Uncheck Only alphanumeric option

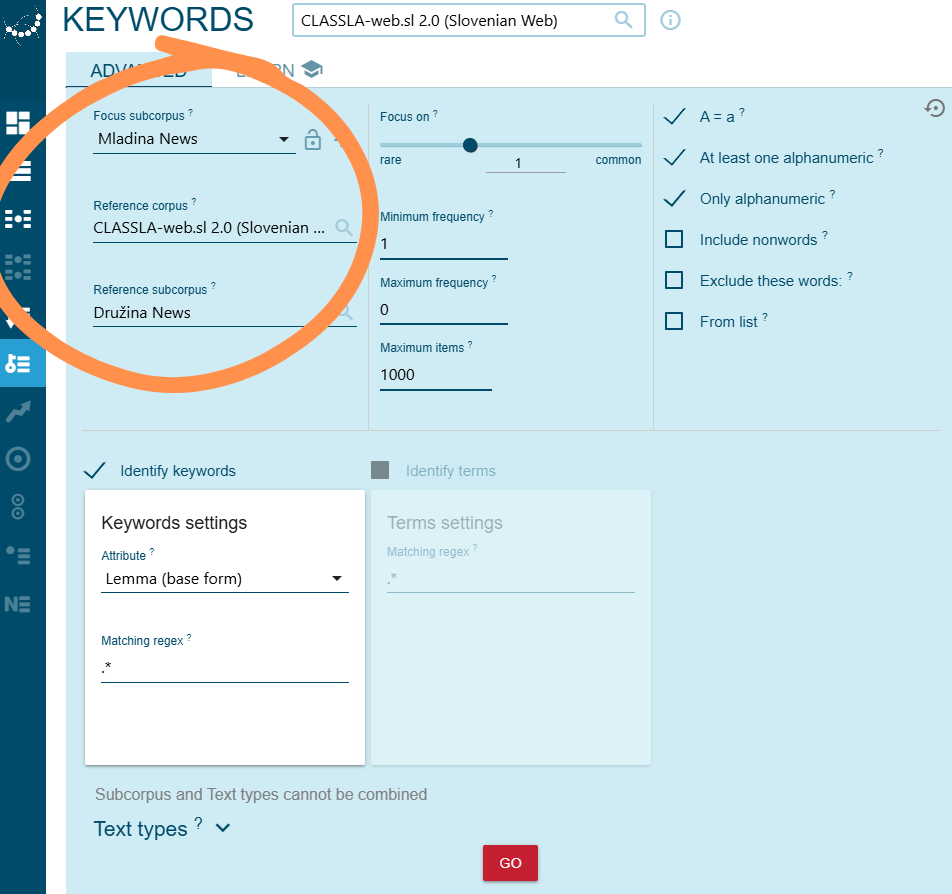click(x=675, y=198)
